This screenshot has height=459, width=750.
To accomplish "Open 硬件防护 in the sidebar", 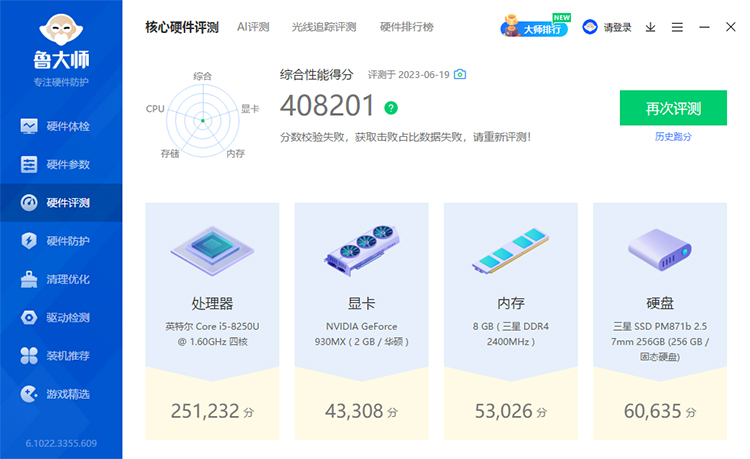I will pyautogui.click(x=61, y=241).
